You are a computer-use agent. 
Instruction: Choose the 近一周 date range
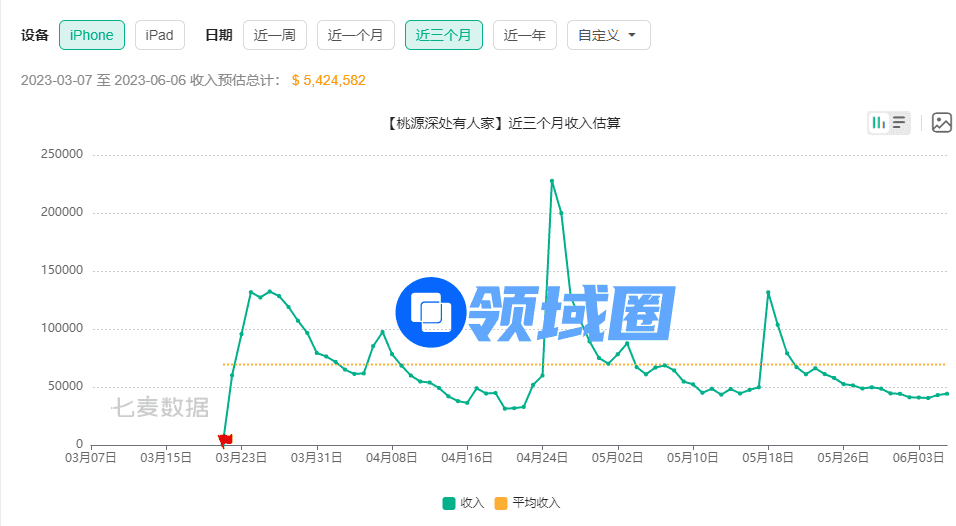(x=275, y=35)
